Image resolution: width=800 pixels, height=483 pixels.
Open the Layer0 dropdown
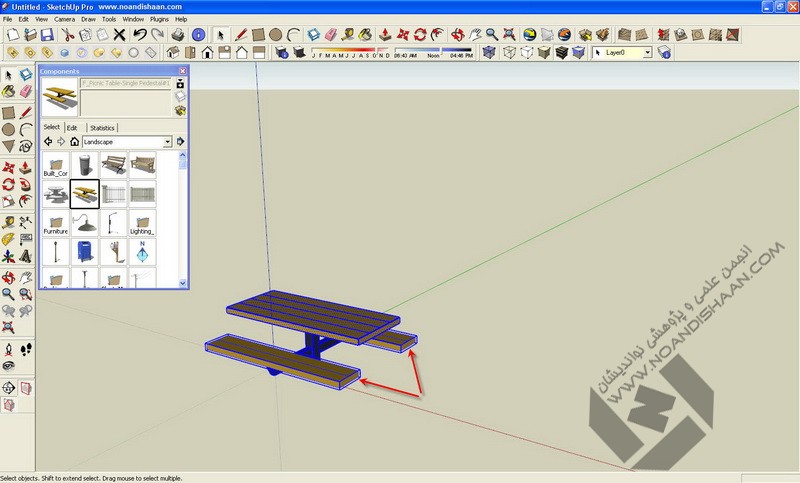(x=648, y=52)
